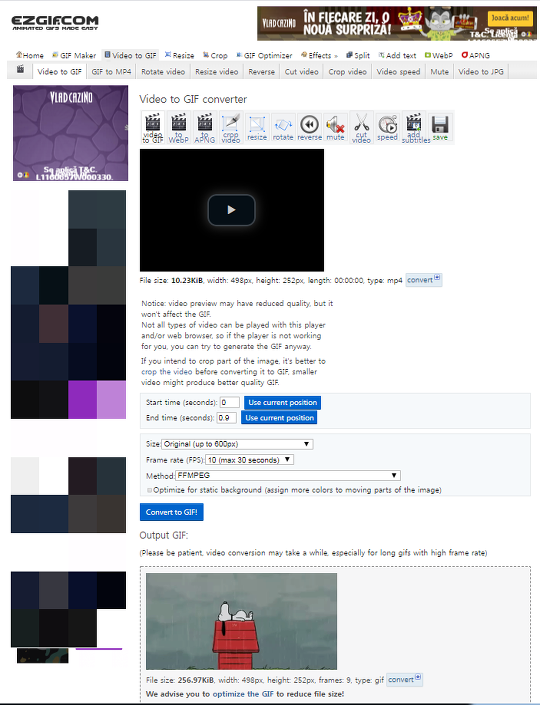Click the mute tool icon
Image resolution: width=540 pixels, height=705 pixels.
pyautogui.click(x=335, y=127)
